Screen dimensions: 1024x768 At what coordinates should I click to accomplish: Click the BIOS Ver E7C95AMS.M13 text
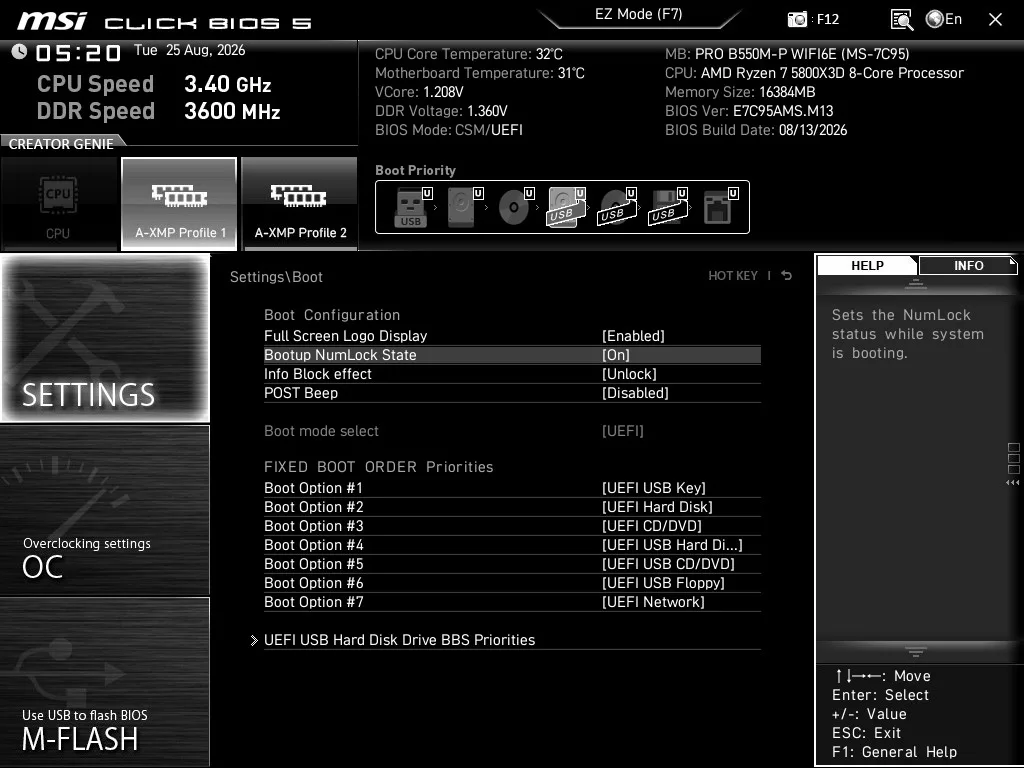point(749,111)
